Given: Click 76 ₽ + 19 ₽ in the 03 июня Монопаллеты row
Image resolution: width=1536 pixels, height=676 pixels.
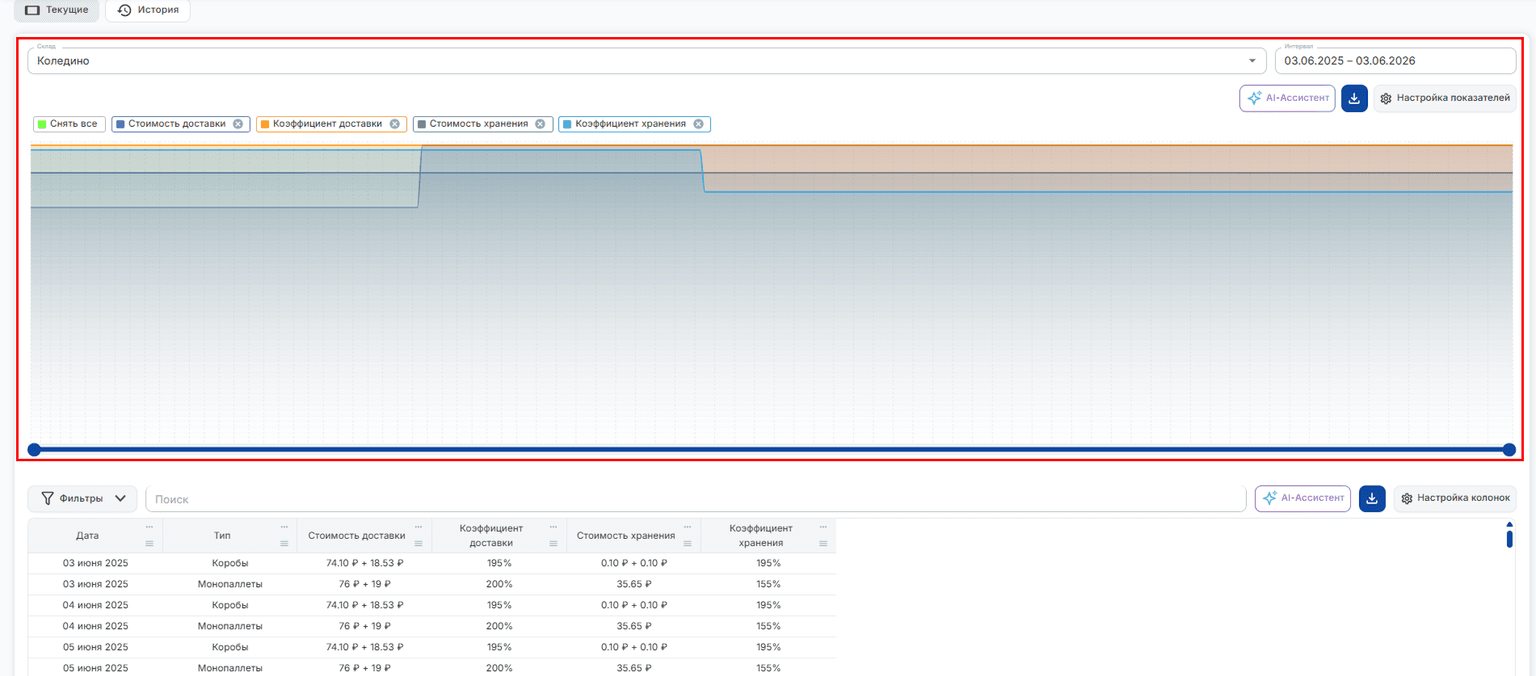Looking at the screenshot, I should 365,584.
